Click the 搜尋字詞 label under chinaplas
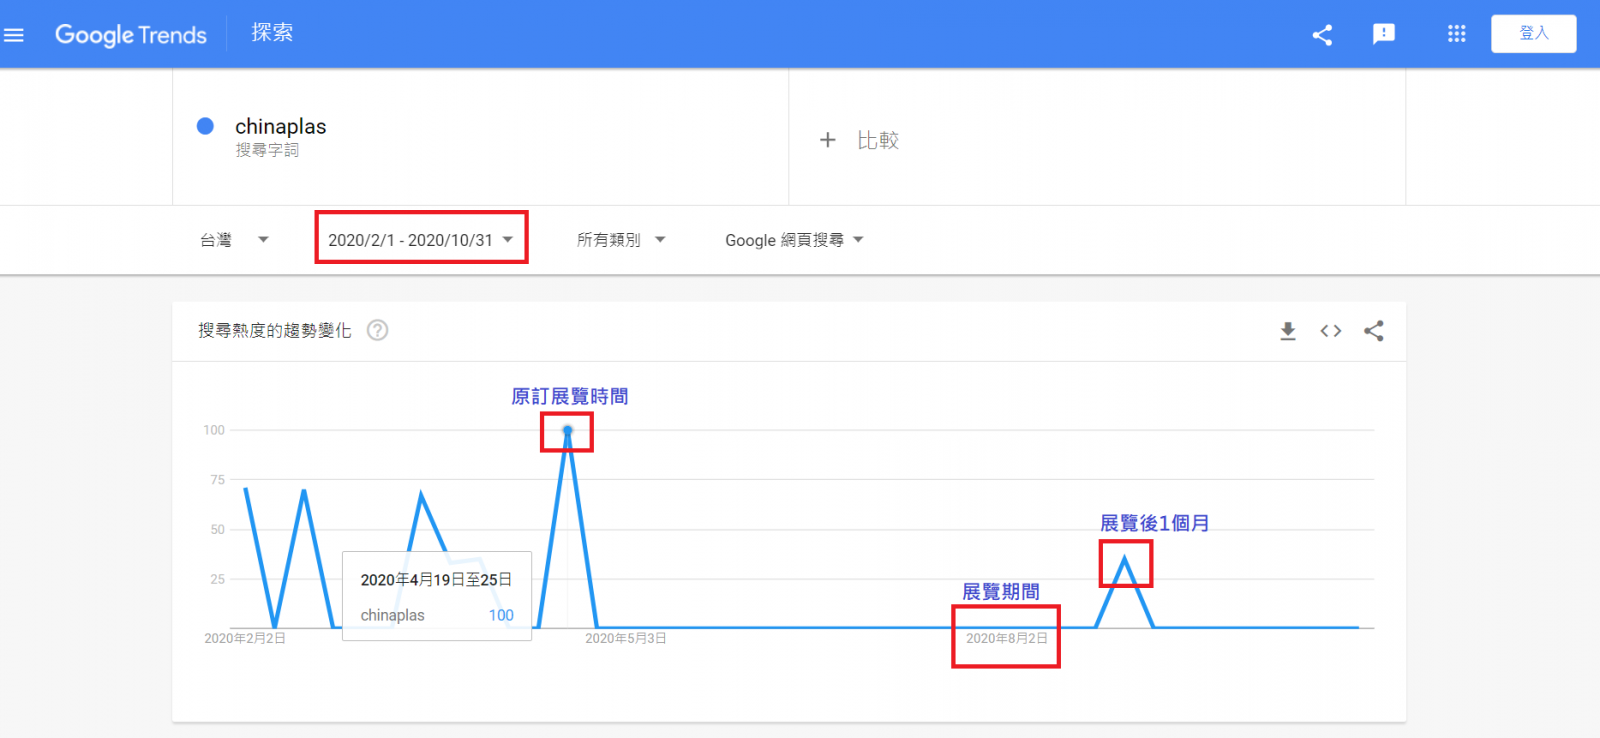This screenshot has height=738, width=1600. click(x=267, y=150)
